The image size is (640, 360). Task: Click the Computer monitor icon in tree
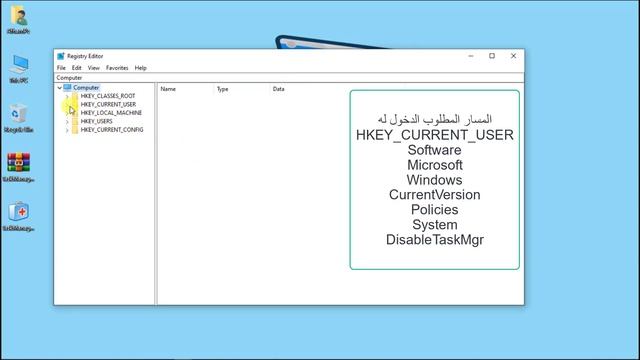coord(67,87)
